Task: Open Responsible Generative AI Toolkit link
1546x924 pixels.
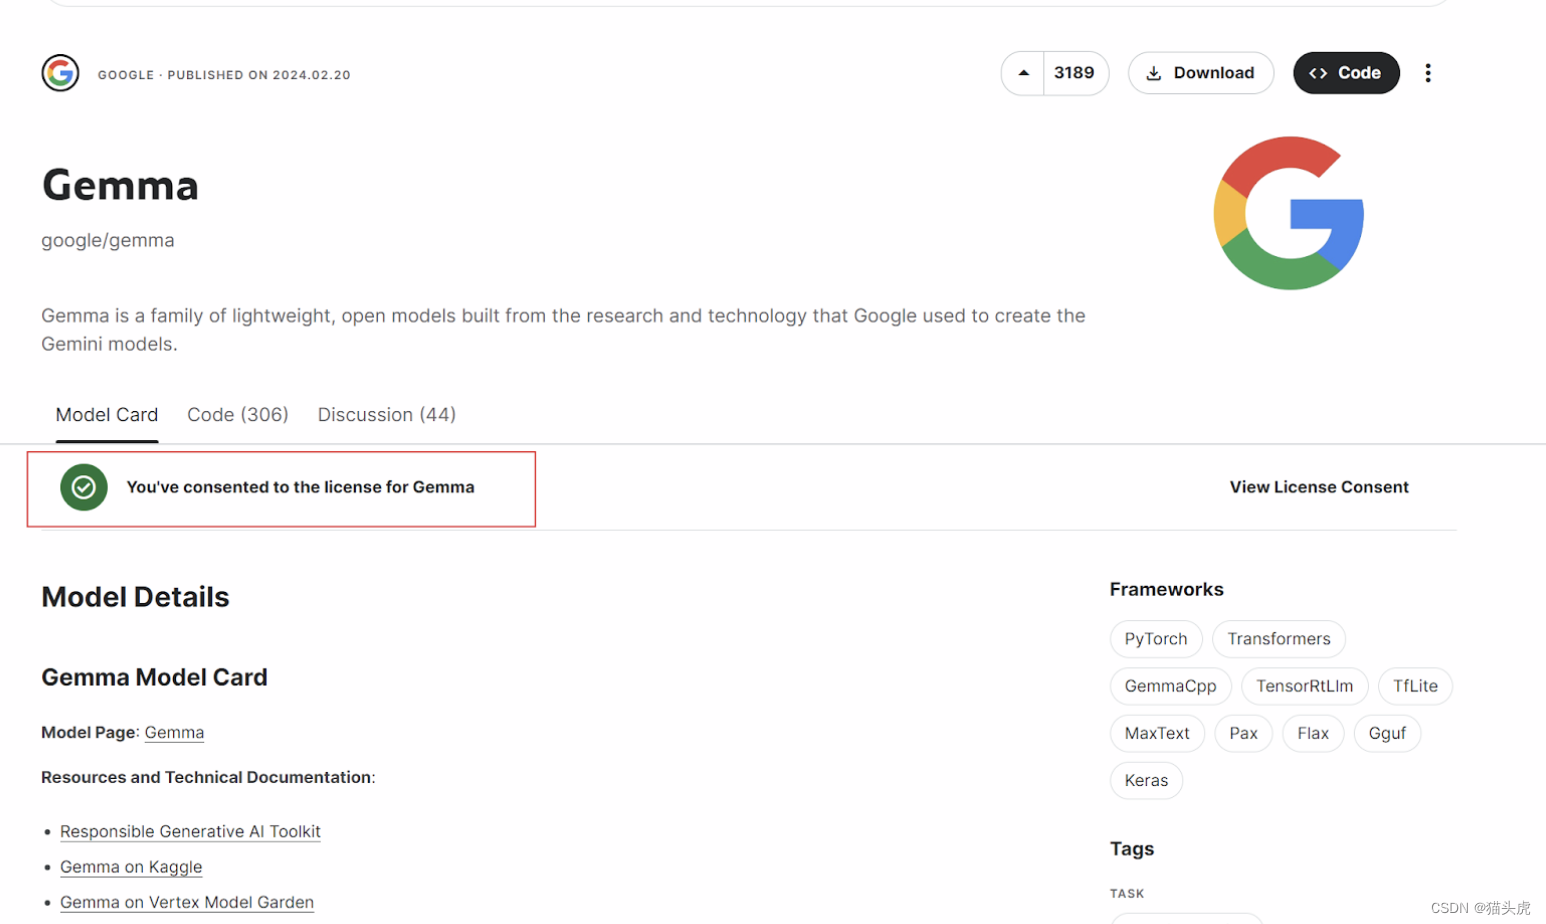Action: (x=190, y=831)
